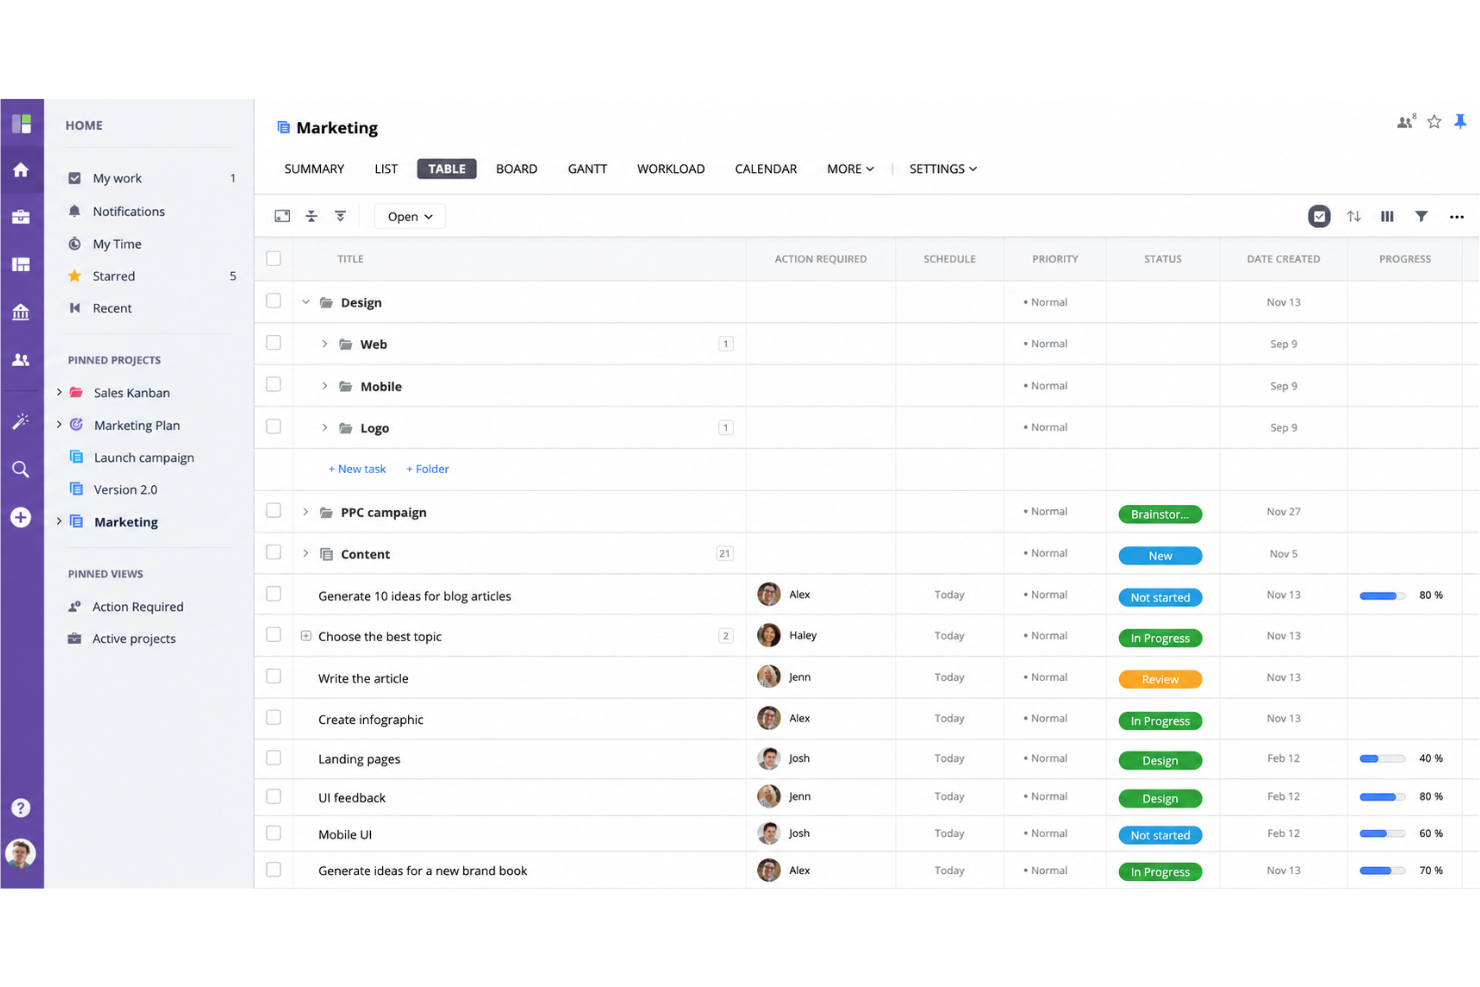Open search with the magnifier icon
Screen dimensions: 1480x987
pyautogui.click(x=21, y=469)
